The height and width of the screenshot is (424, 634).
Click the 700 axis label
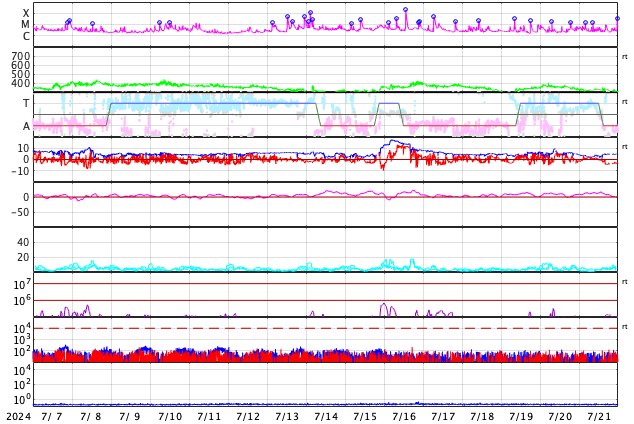pyautogui.click(x=21, y=56)
